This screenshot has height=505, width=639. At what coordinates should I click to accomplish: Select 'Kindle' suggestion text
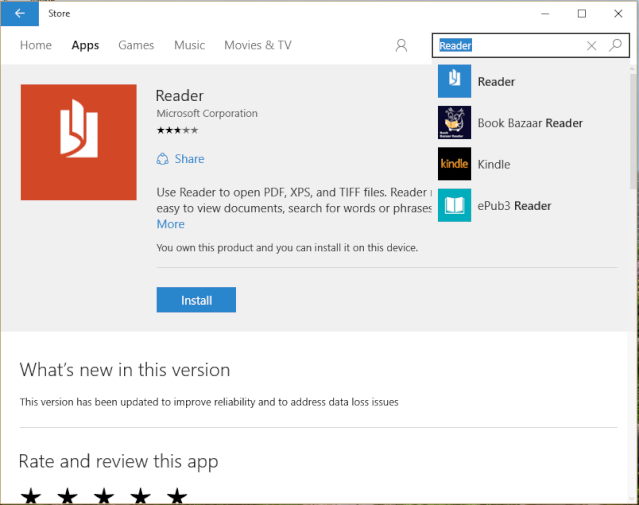click(x=494, y=164)
